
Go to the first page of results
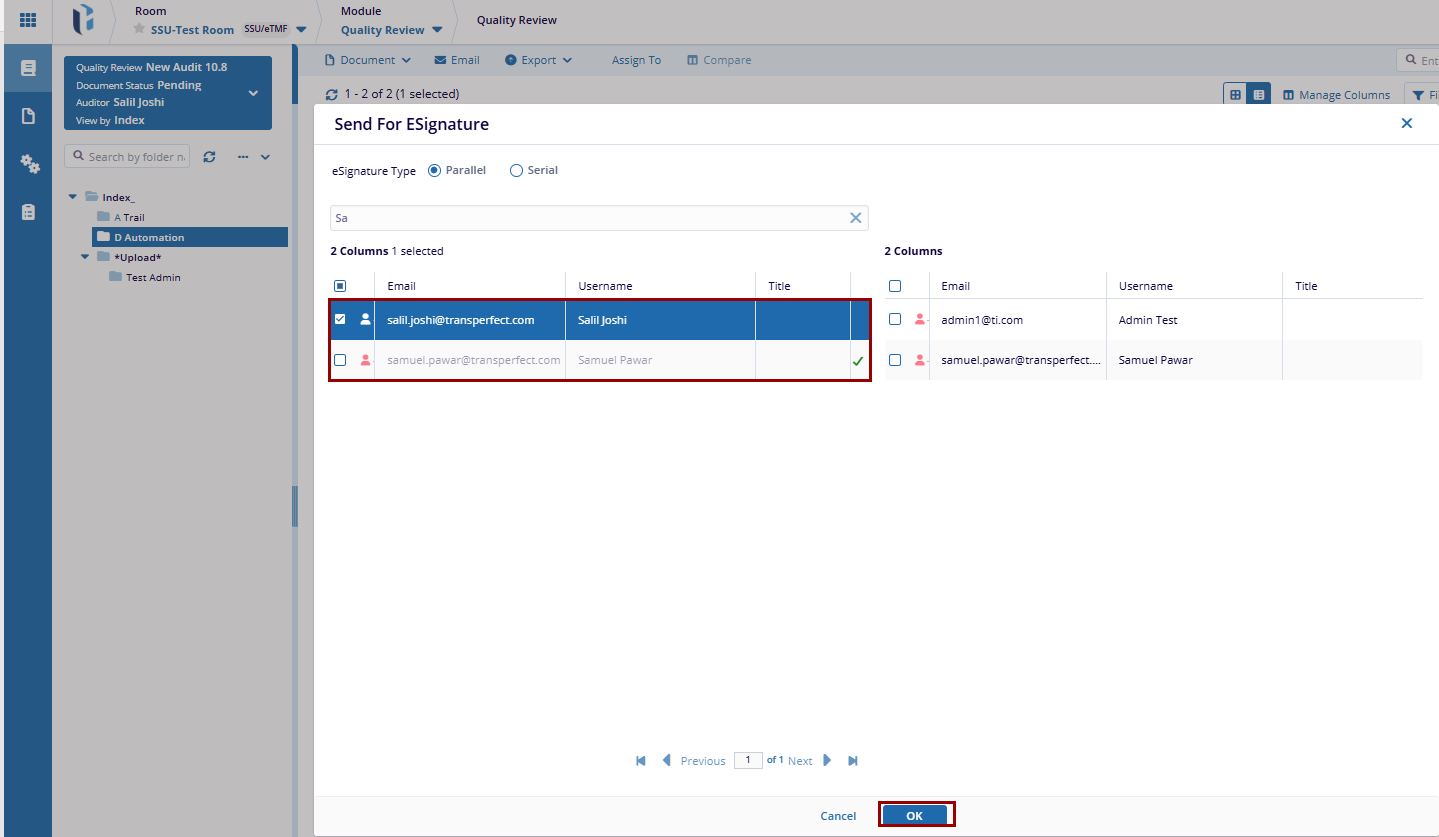(641, 761)
